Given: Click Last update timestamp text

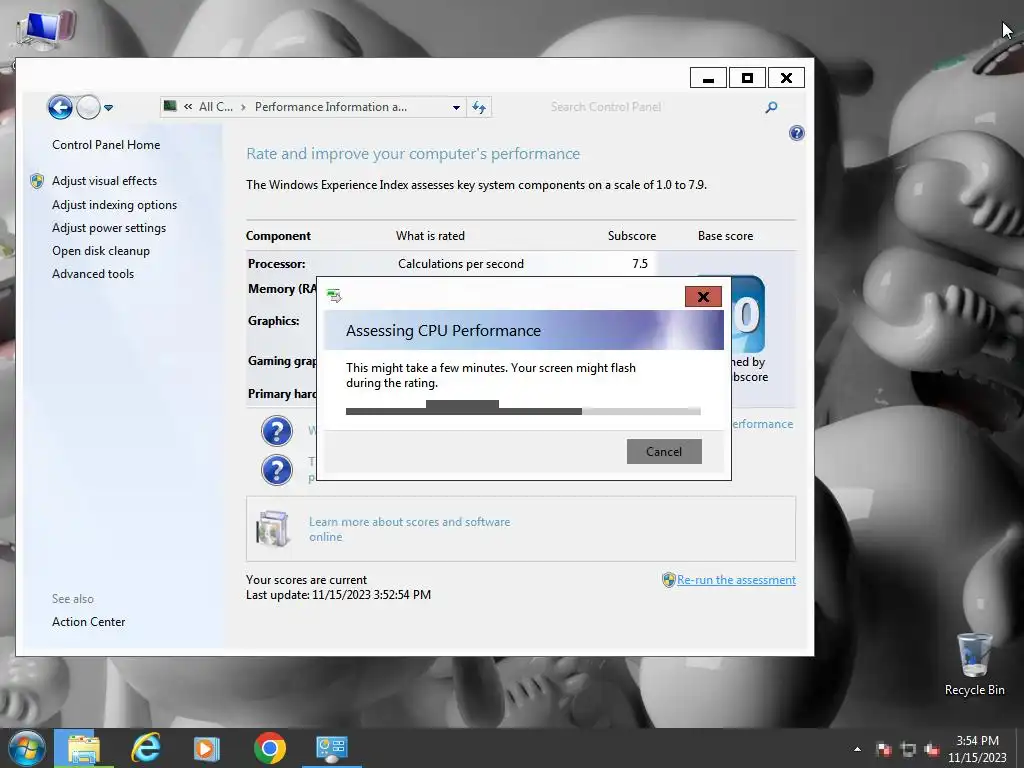Looking at the screenshot, I should click(338, 595).
